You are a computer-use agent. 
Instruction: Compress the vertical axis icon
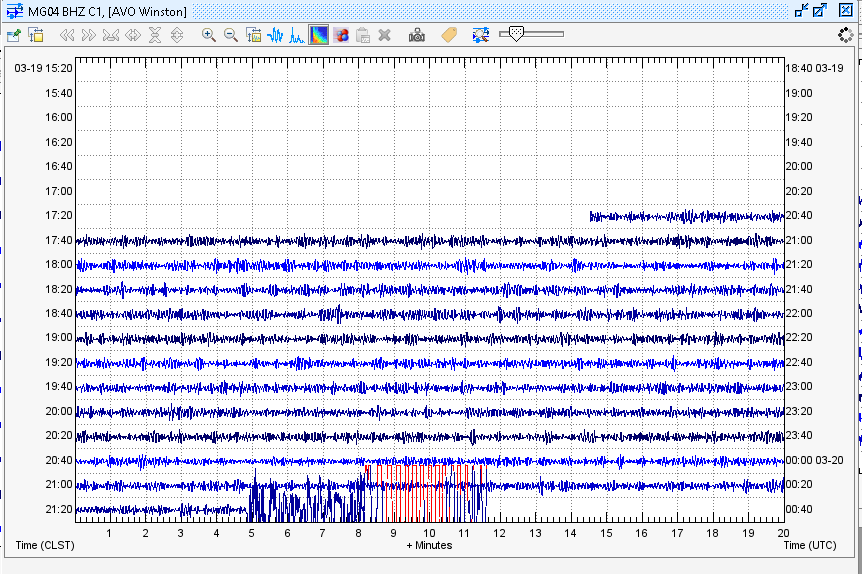(x=155, y=36)
